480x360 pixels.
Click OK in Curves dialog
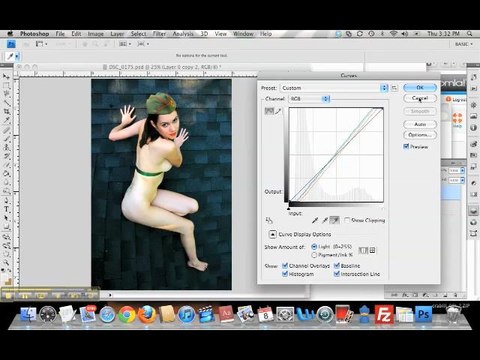coord(420,87)
